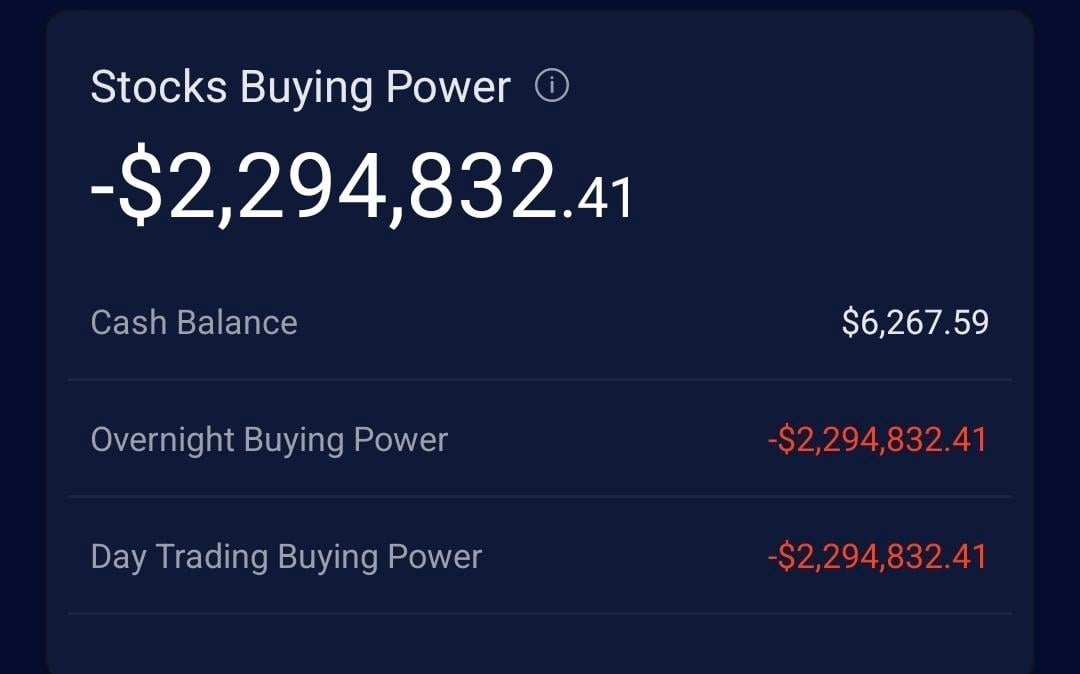Tap empty card area below Day Trading row

point(540,645)
